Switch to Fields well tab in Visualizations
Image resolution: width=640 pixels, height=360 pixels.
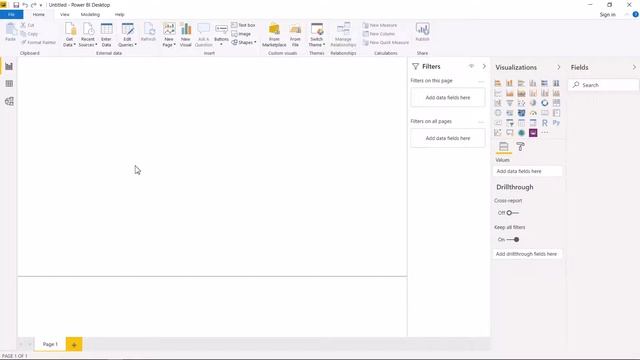click(x=504, y=147)
